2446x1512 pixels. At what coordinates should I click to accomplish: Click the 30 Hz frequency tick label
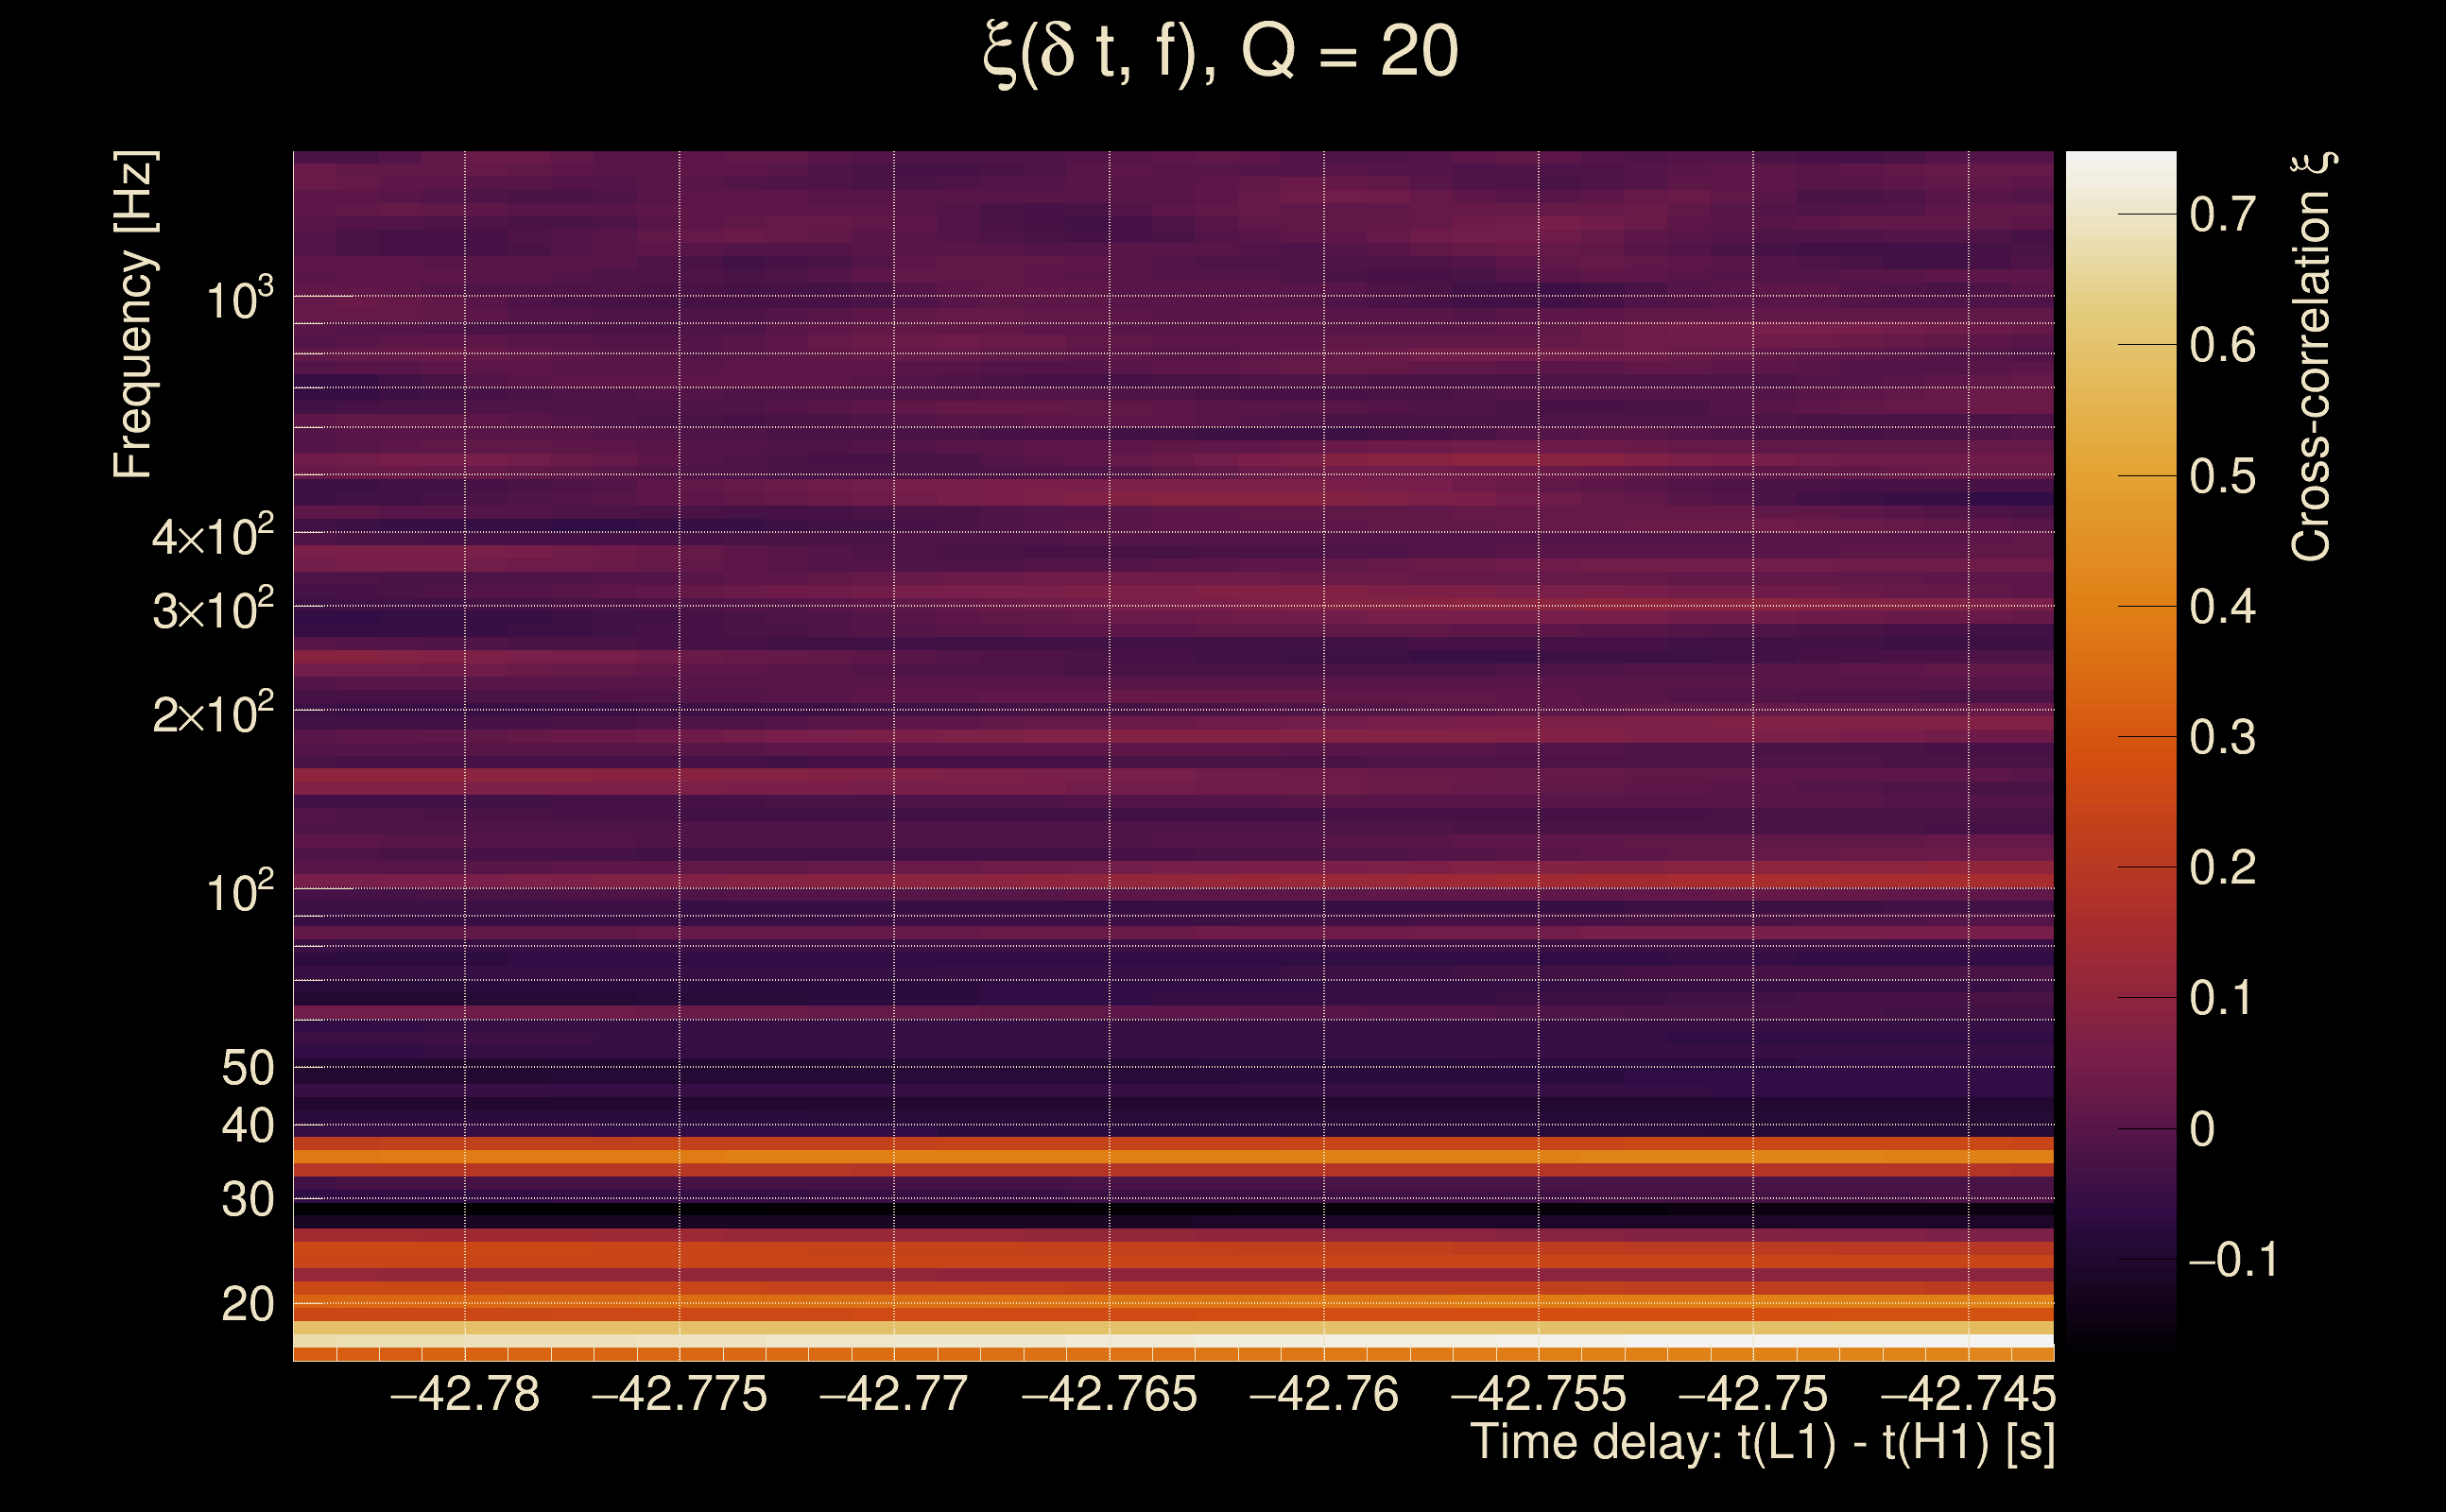point(247,1200)
